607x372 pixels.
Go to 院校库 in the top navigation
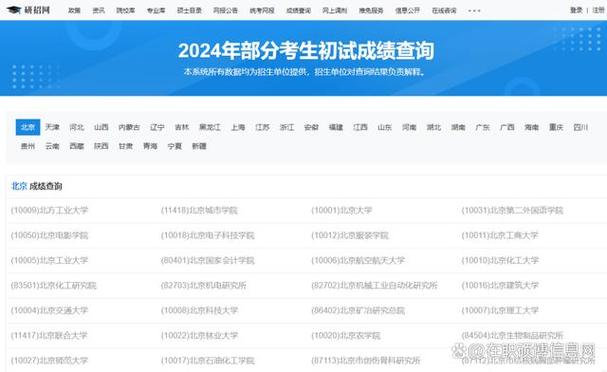point(126,10)
